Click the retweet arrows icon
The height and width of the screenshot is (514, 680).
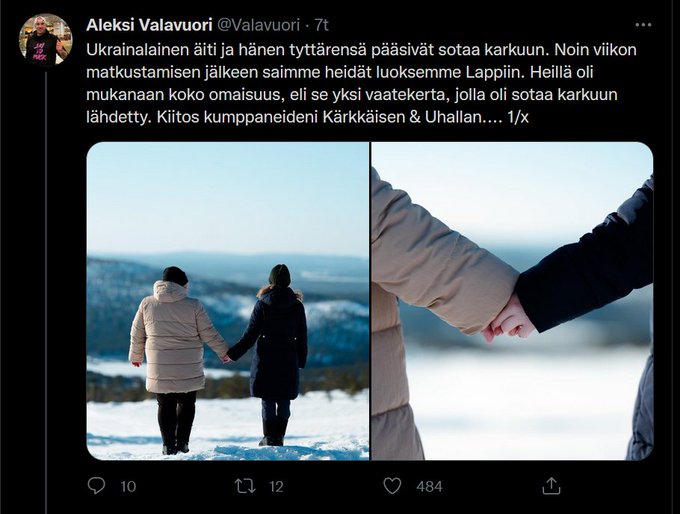[245, 486]
